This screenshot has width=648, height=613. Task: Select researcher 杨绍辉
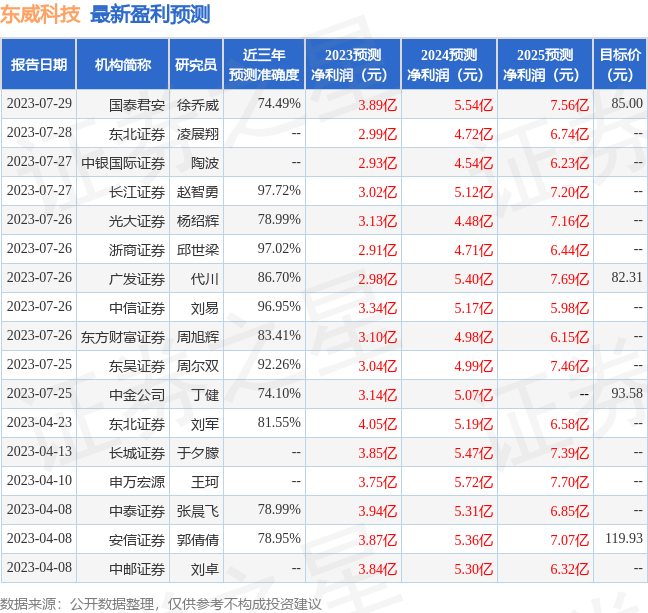pyautogui.click(x=198, y=221)
